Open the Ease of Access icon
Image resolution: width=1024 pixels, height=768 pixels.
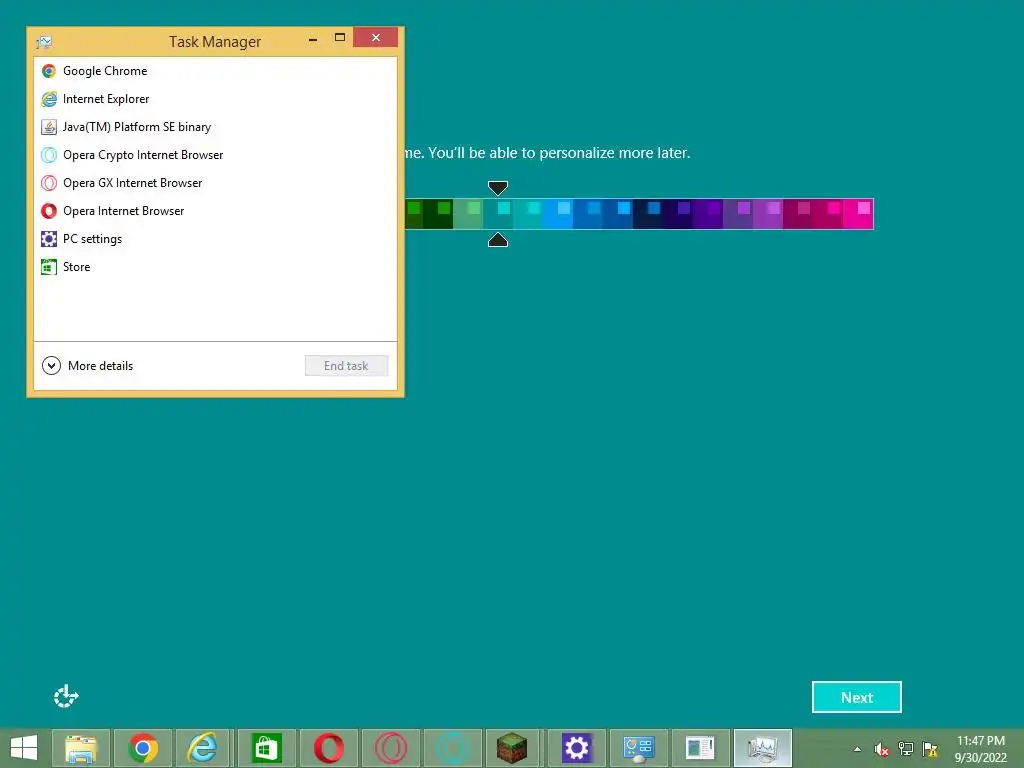pos(66,696)
